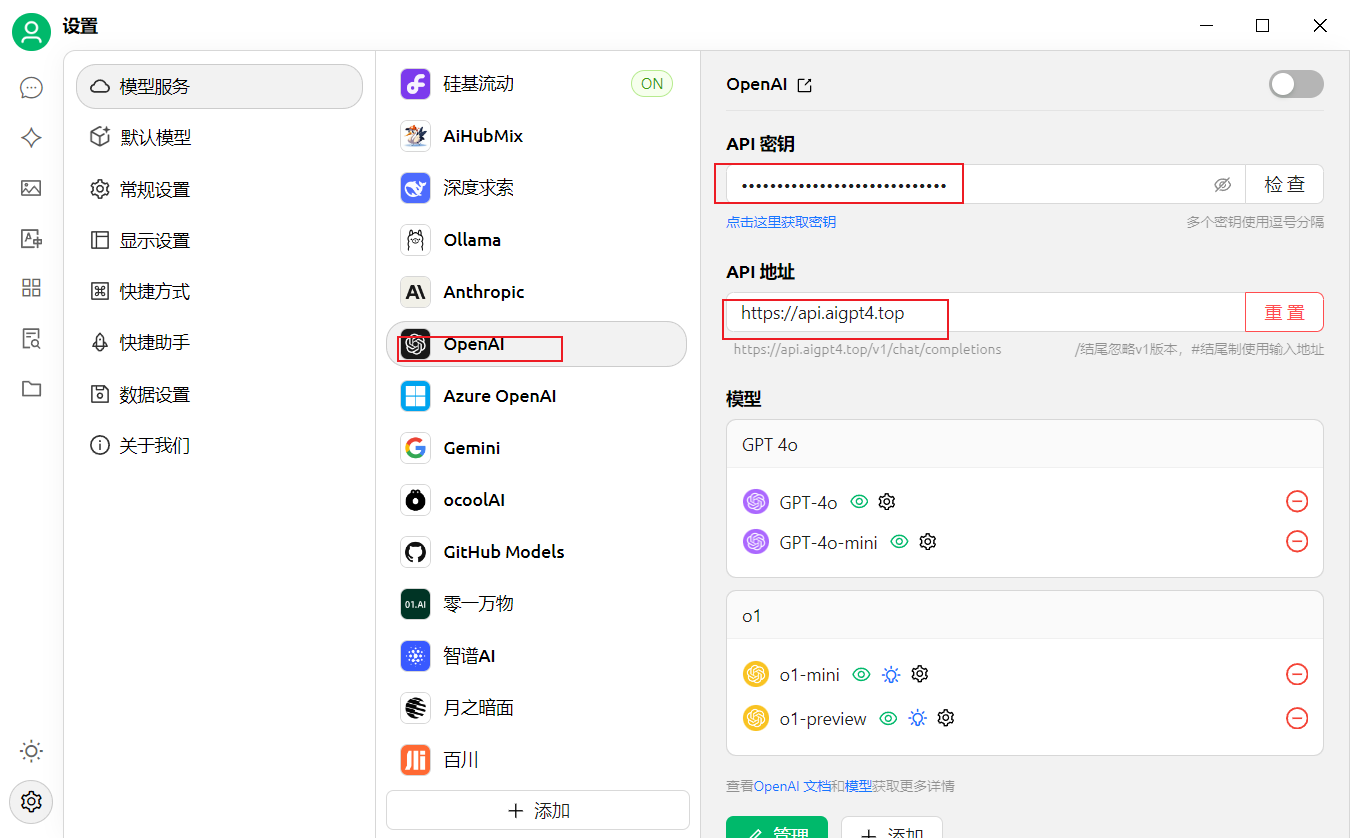Open settings gear for o1-preview model
The height and width of the screenshot is (838, 1350).
coord(946,718)
